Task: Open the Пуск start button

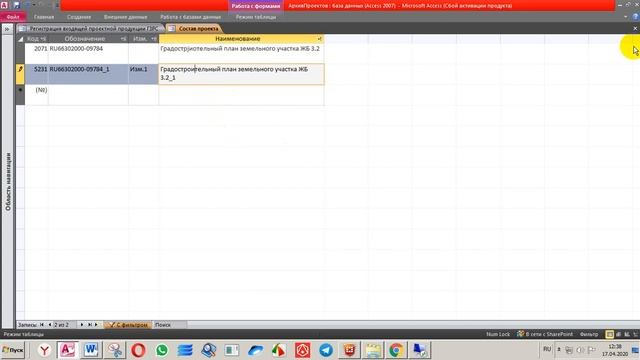Action: tap(13, 350)
